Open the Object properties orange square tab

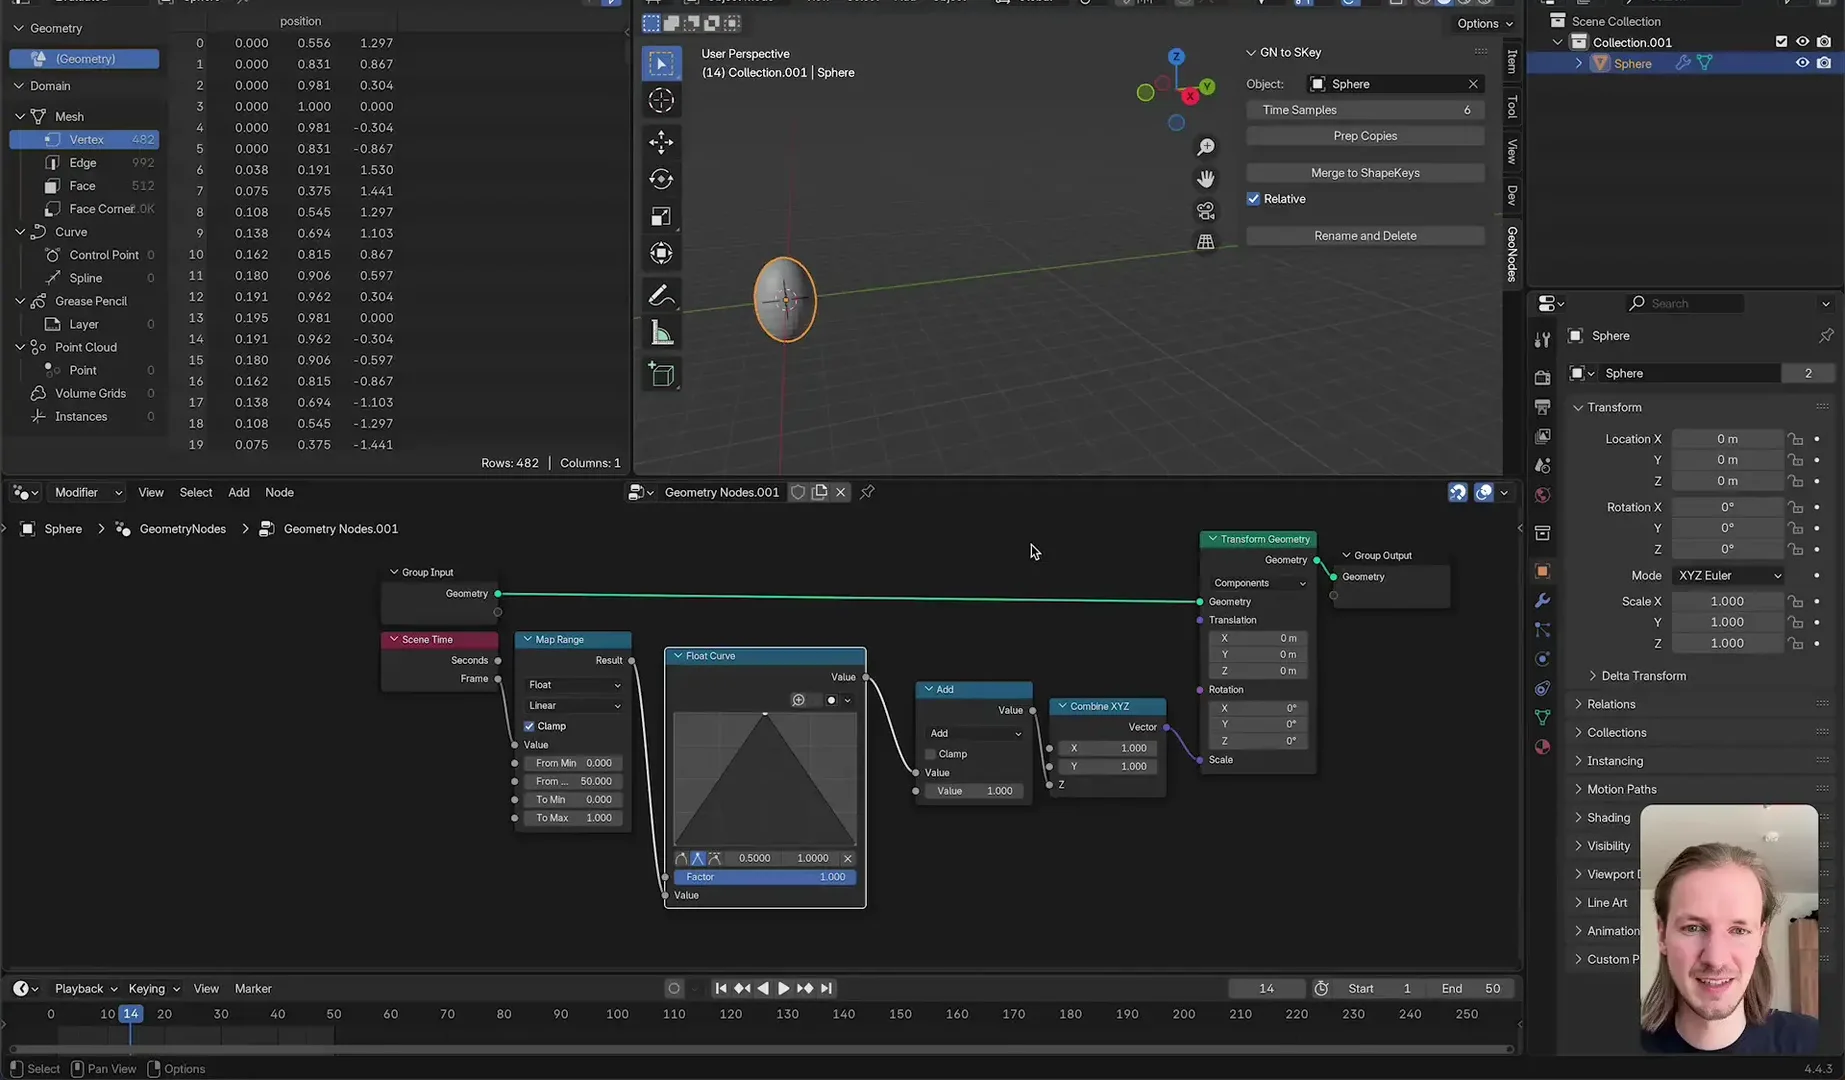point(1542,571)
